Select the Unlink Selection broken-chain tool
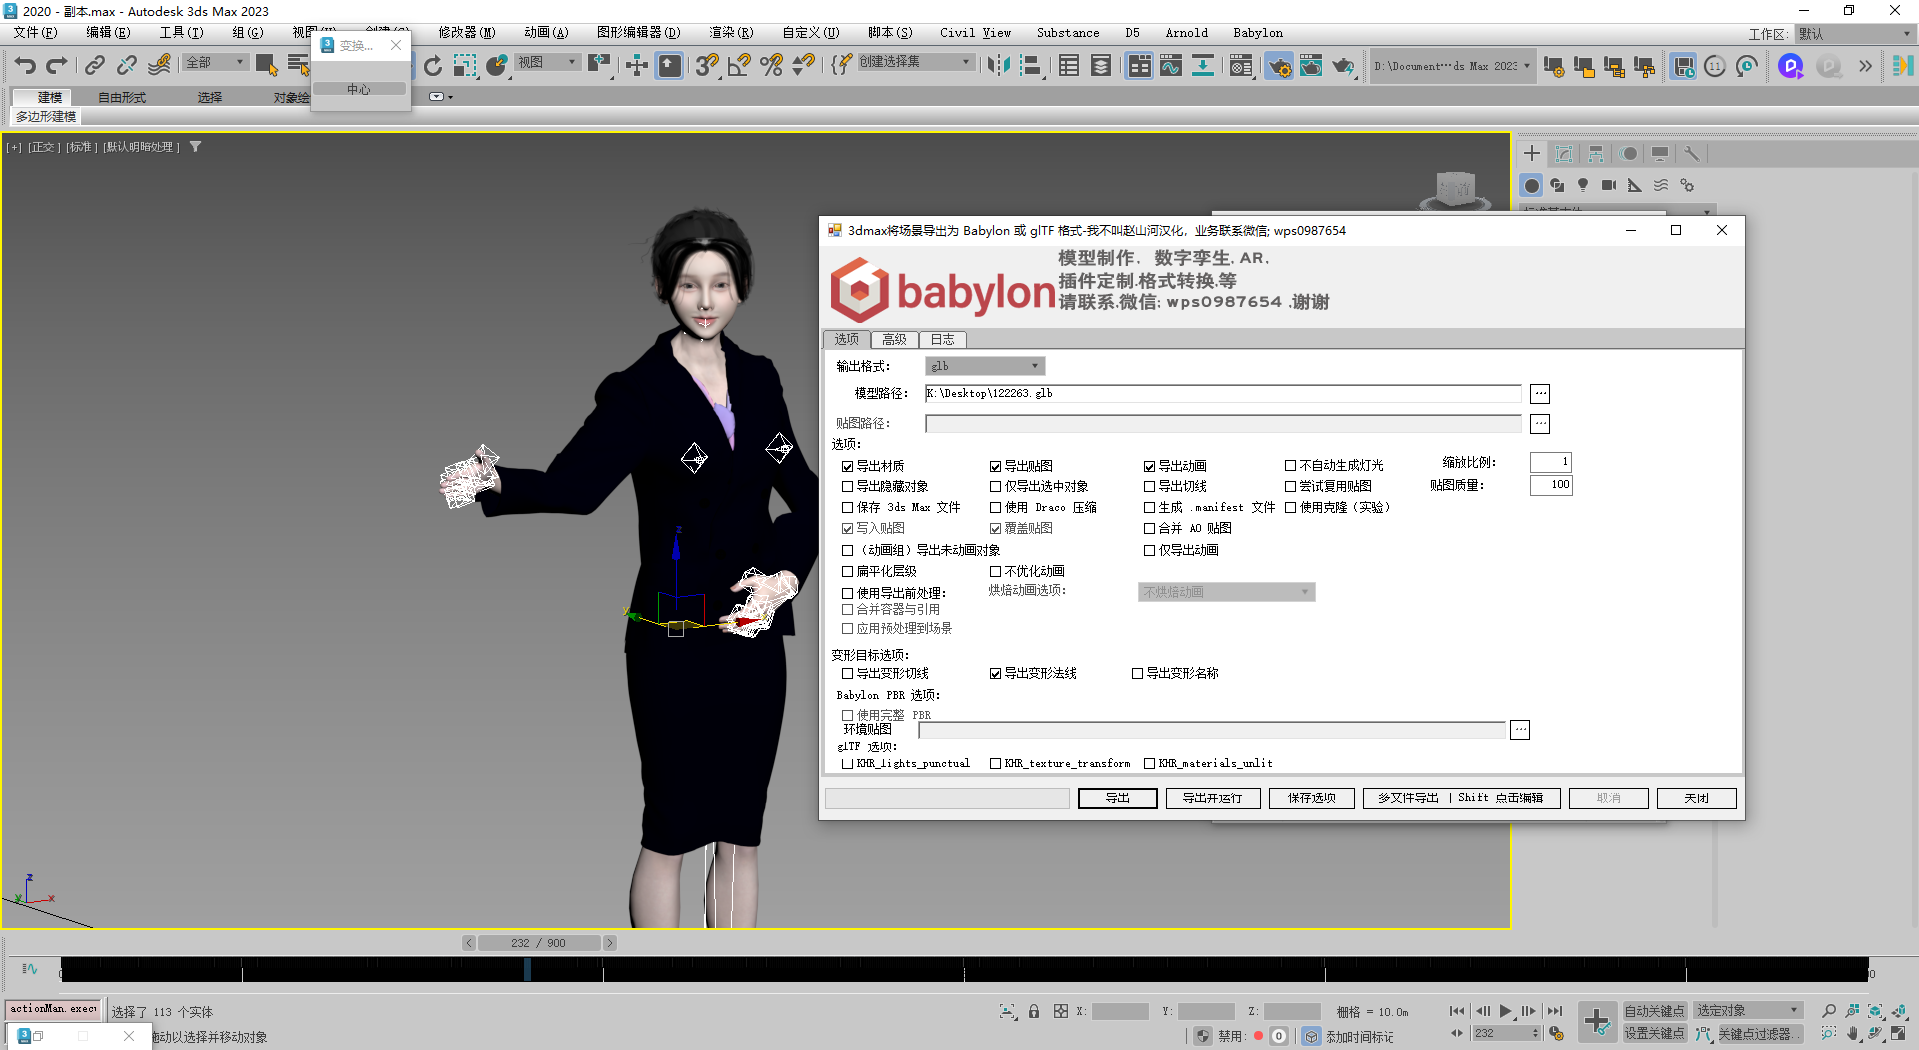The width and height of the screenshot is (1919, 1050). point(126,66)
